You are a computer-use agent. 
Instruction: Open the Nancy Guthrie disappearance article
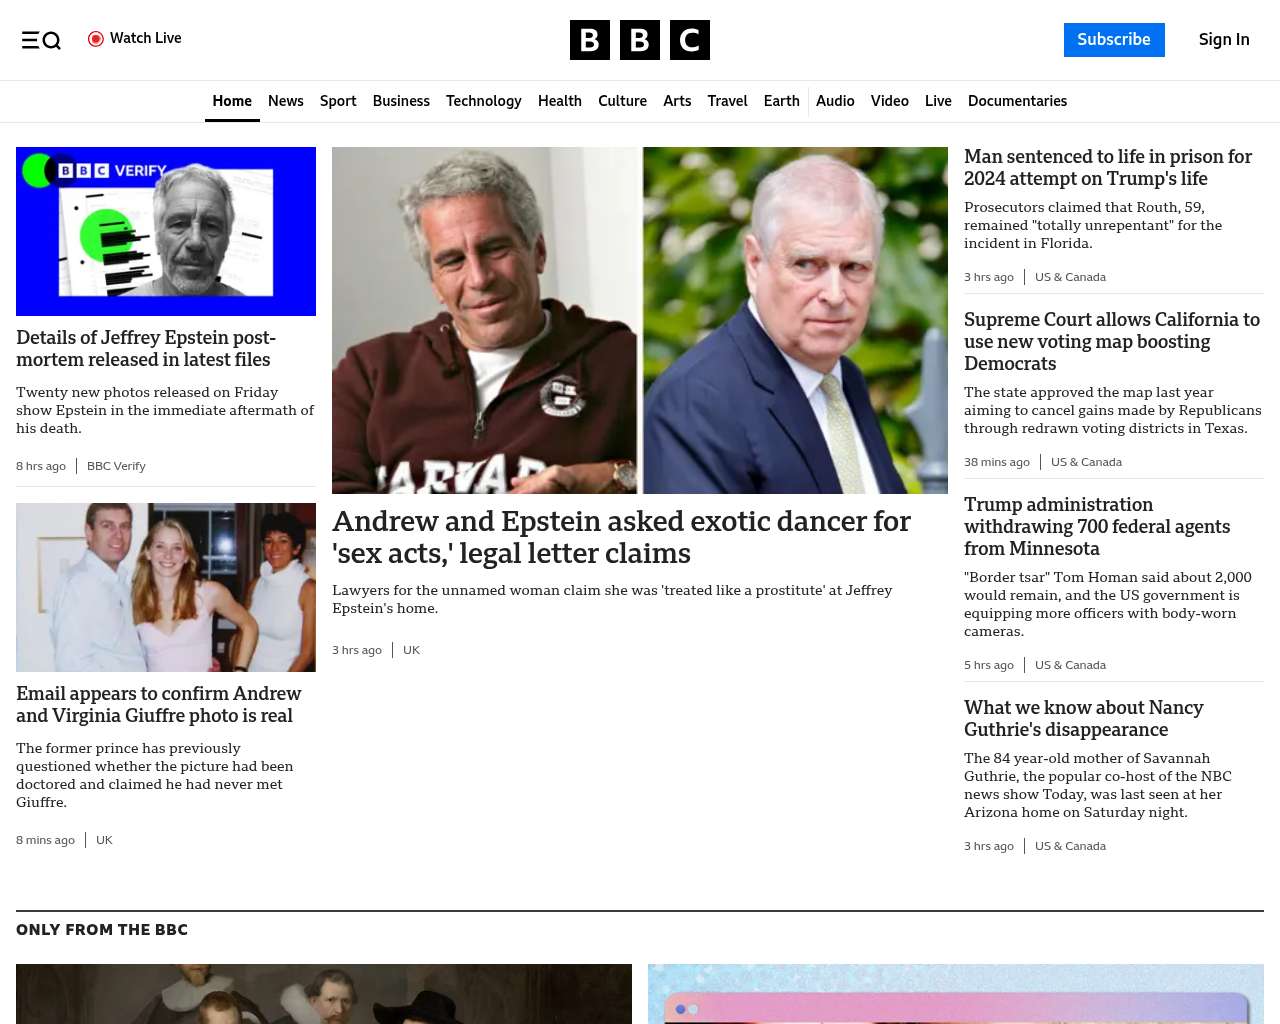[1083, 718]
